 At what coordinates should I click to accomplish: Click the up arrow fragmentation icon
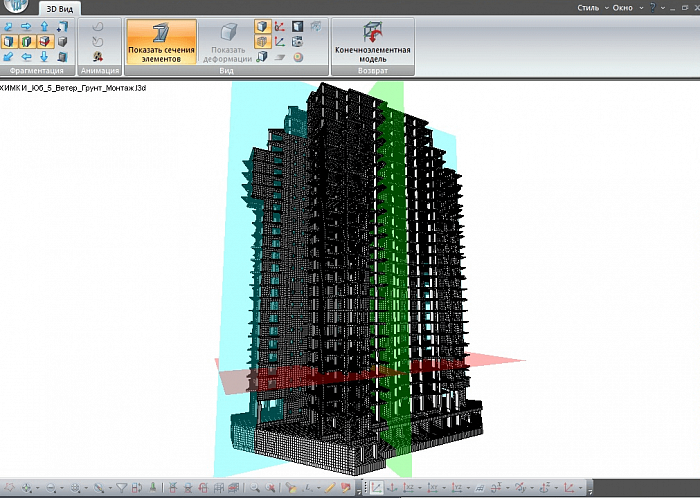tap(45, 26)
